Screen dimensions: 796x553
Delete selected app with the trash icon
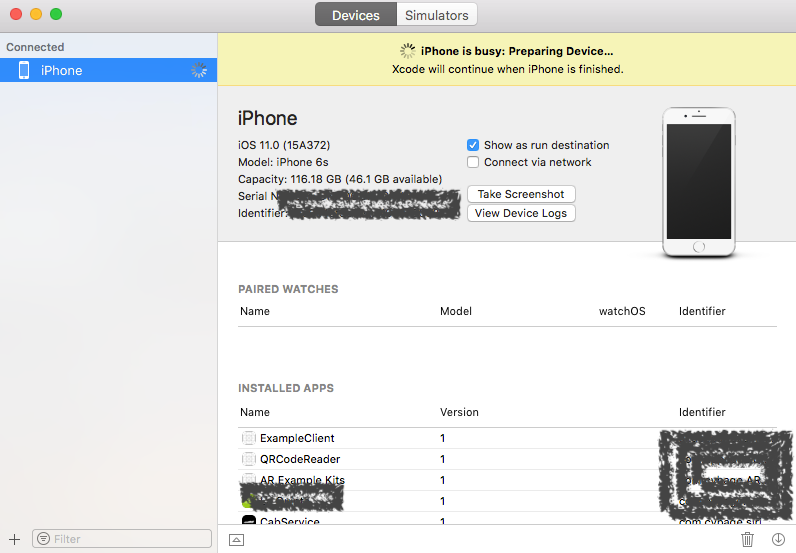[x=747, y=539]
